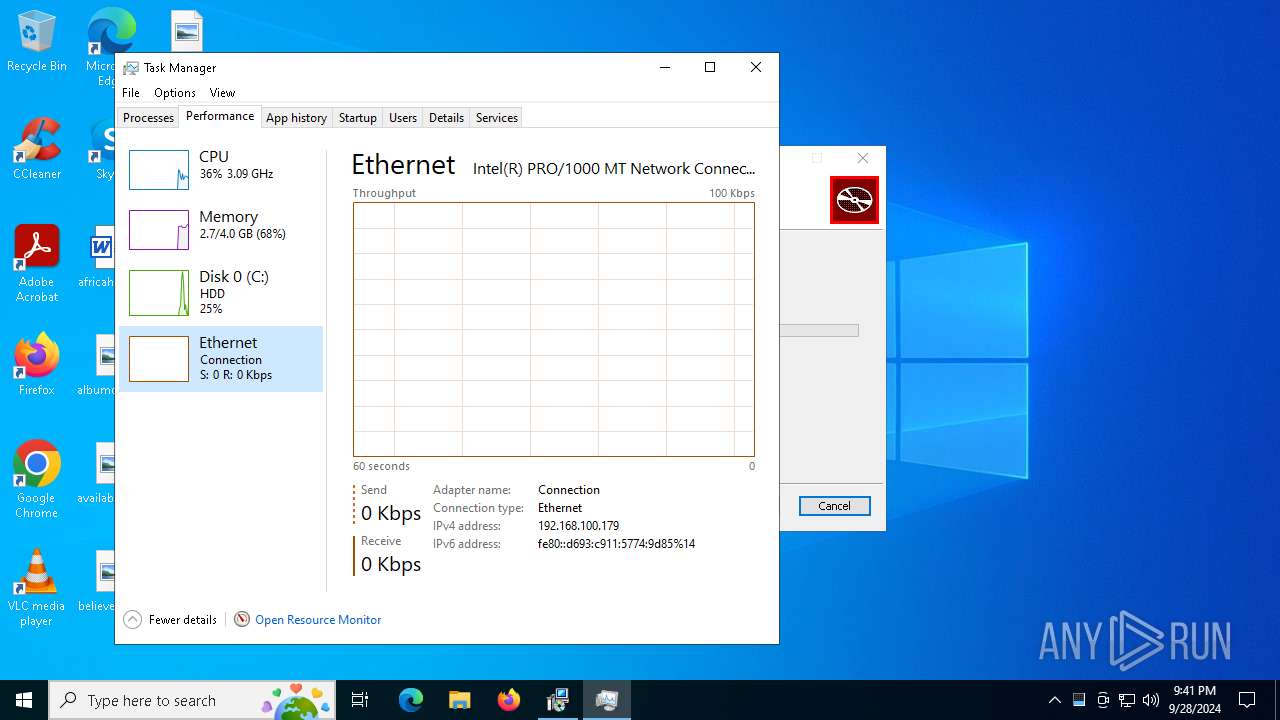This screenshot has width=1280, height=720.
Task: Launch Firefox from the taskbar
Action: coord(509,700)
